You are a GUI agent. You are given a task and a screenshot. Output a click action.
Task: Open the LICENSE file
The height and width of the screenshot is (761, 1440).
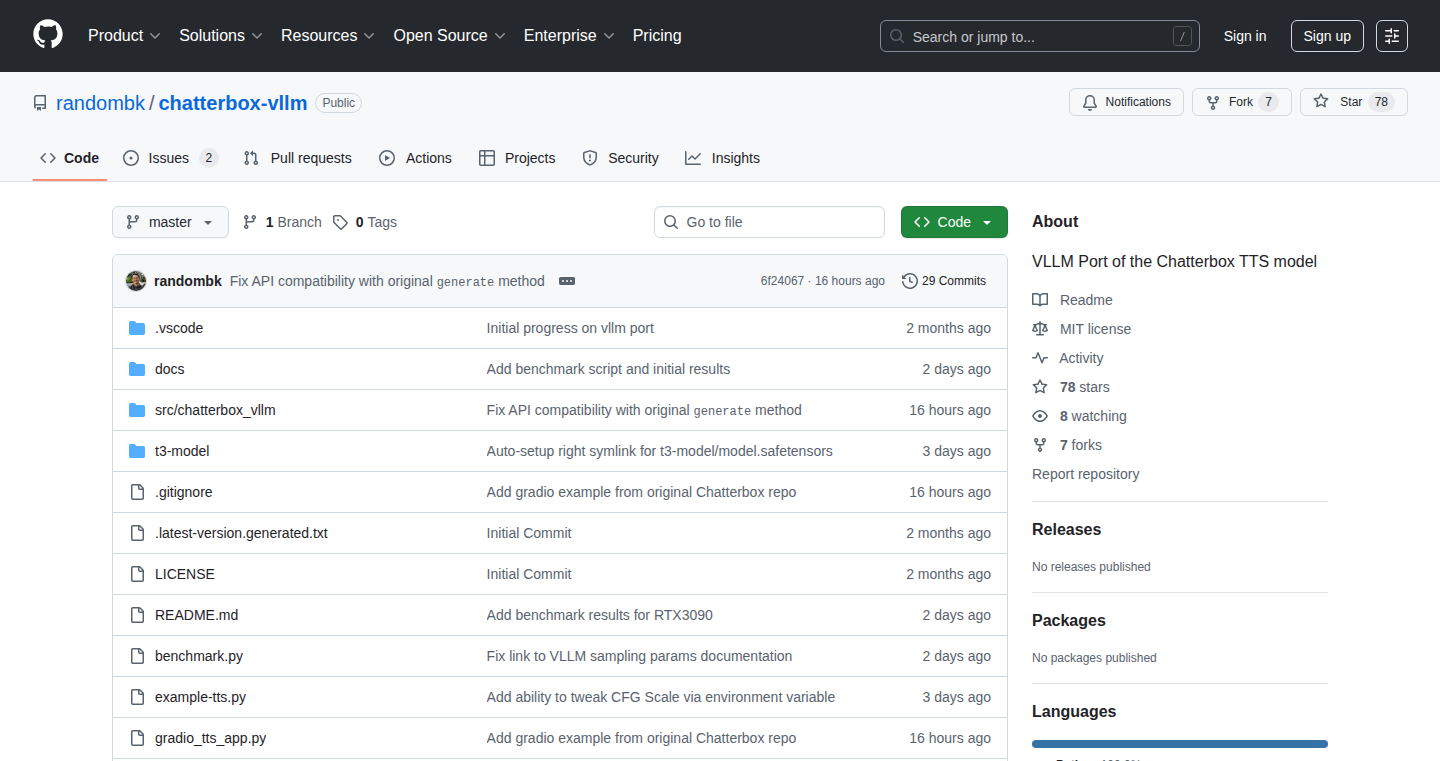tap(185, 574)
